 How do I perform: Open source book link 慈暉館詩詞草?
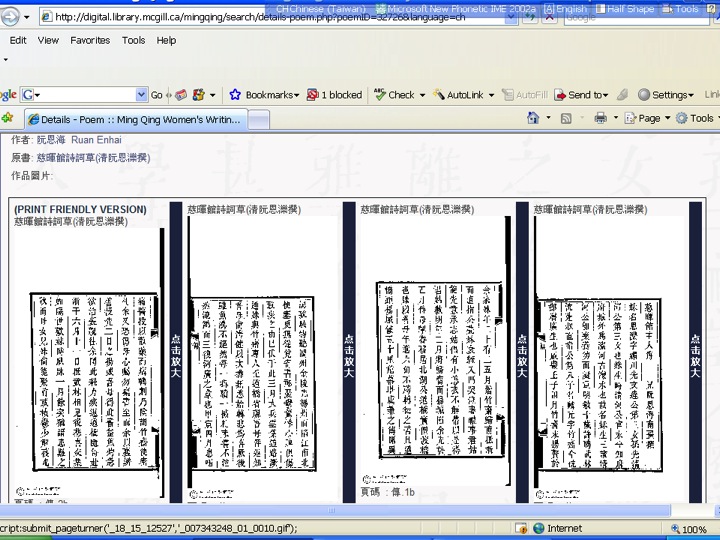pos(94,158)
